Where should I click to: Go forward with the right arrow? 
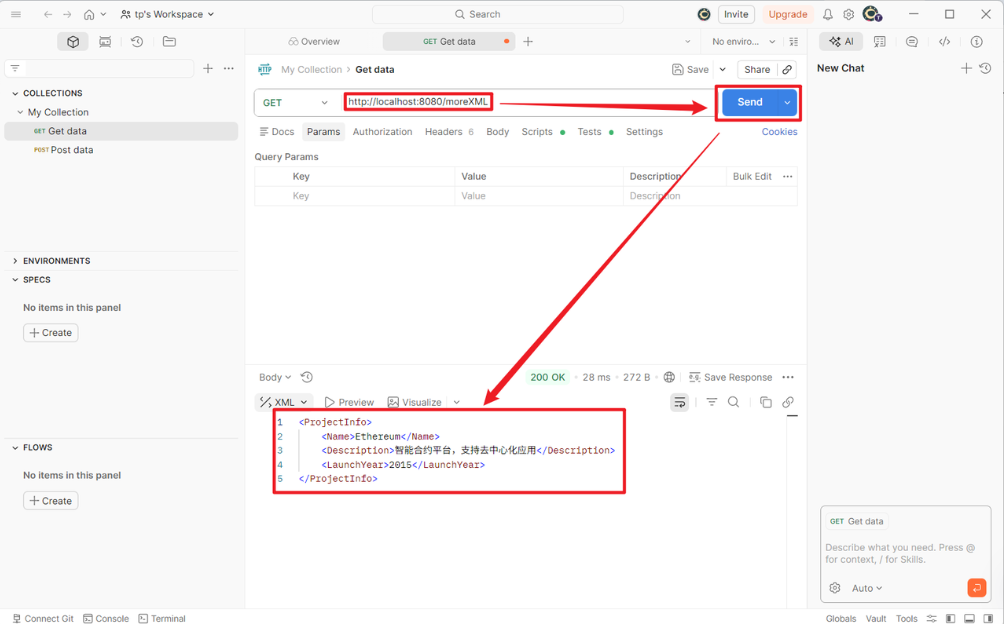[67, 14]
